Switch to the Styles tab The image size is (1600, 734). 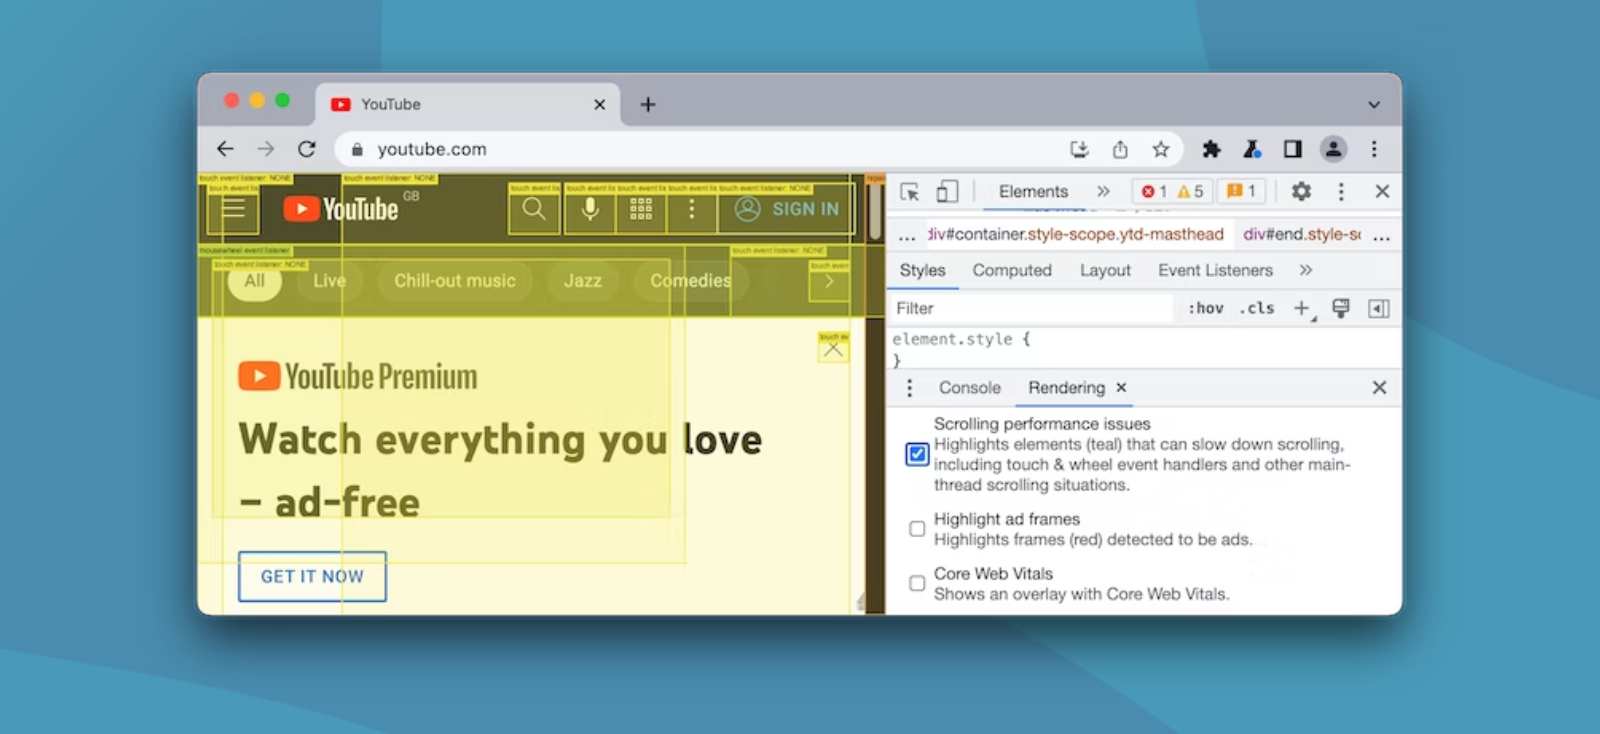[922, 270]
